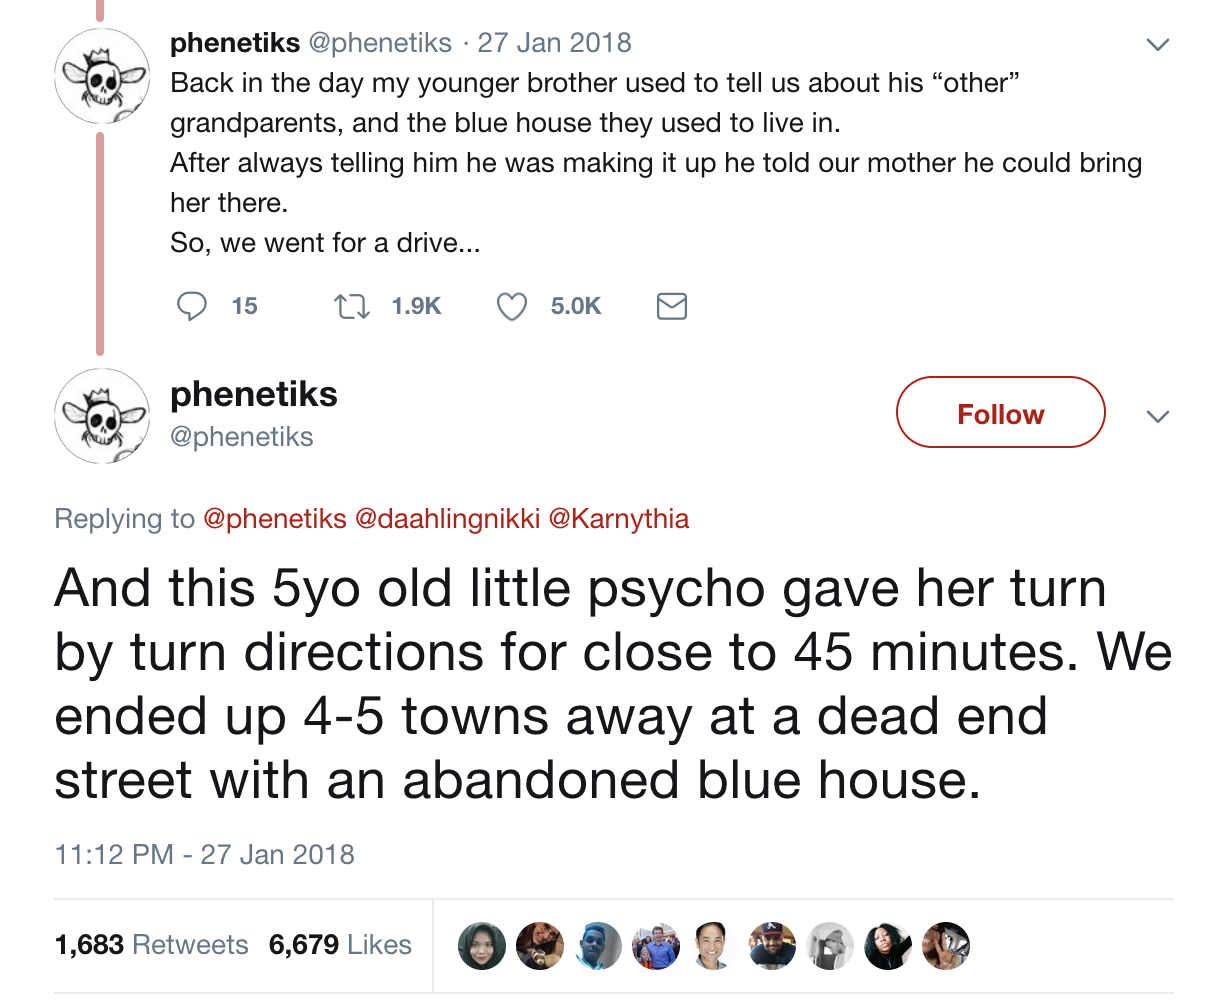Click the bold phenetiks display name
Image resolution: width=1230 pixels, height=1008 pixels.
click(254, 395)
